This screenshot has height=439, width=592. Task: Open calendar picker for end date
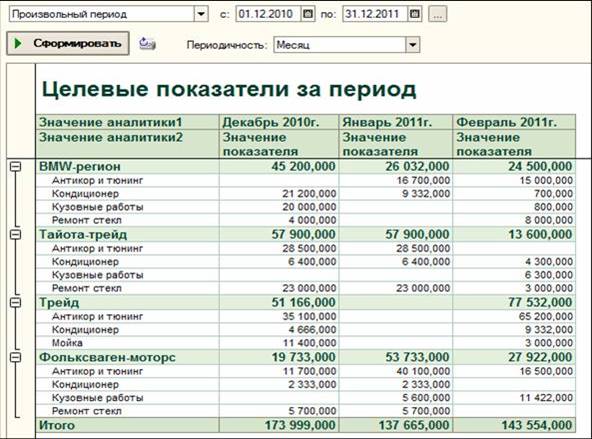point(415,14)
